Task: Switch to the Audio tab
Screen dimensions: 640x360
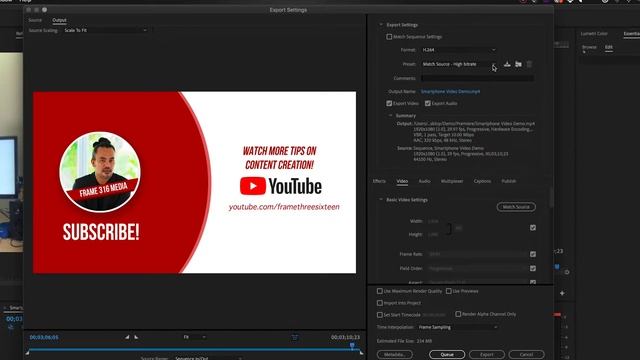Action: pos(424,181)
